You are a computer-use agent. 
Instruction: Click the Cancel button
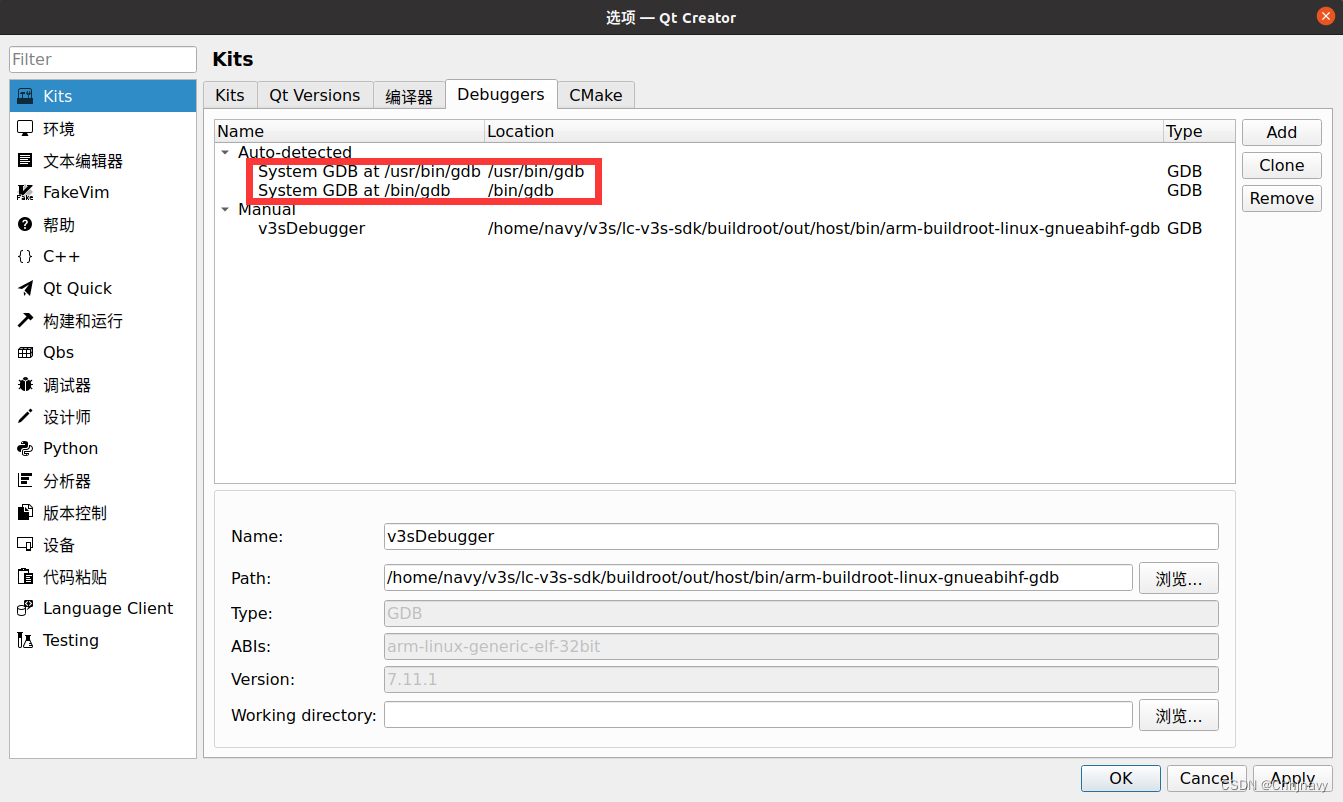pos(1207,778)
